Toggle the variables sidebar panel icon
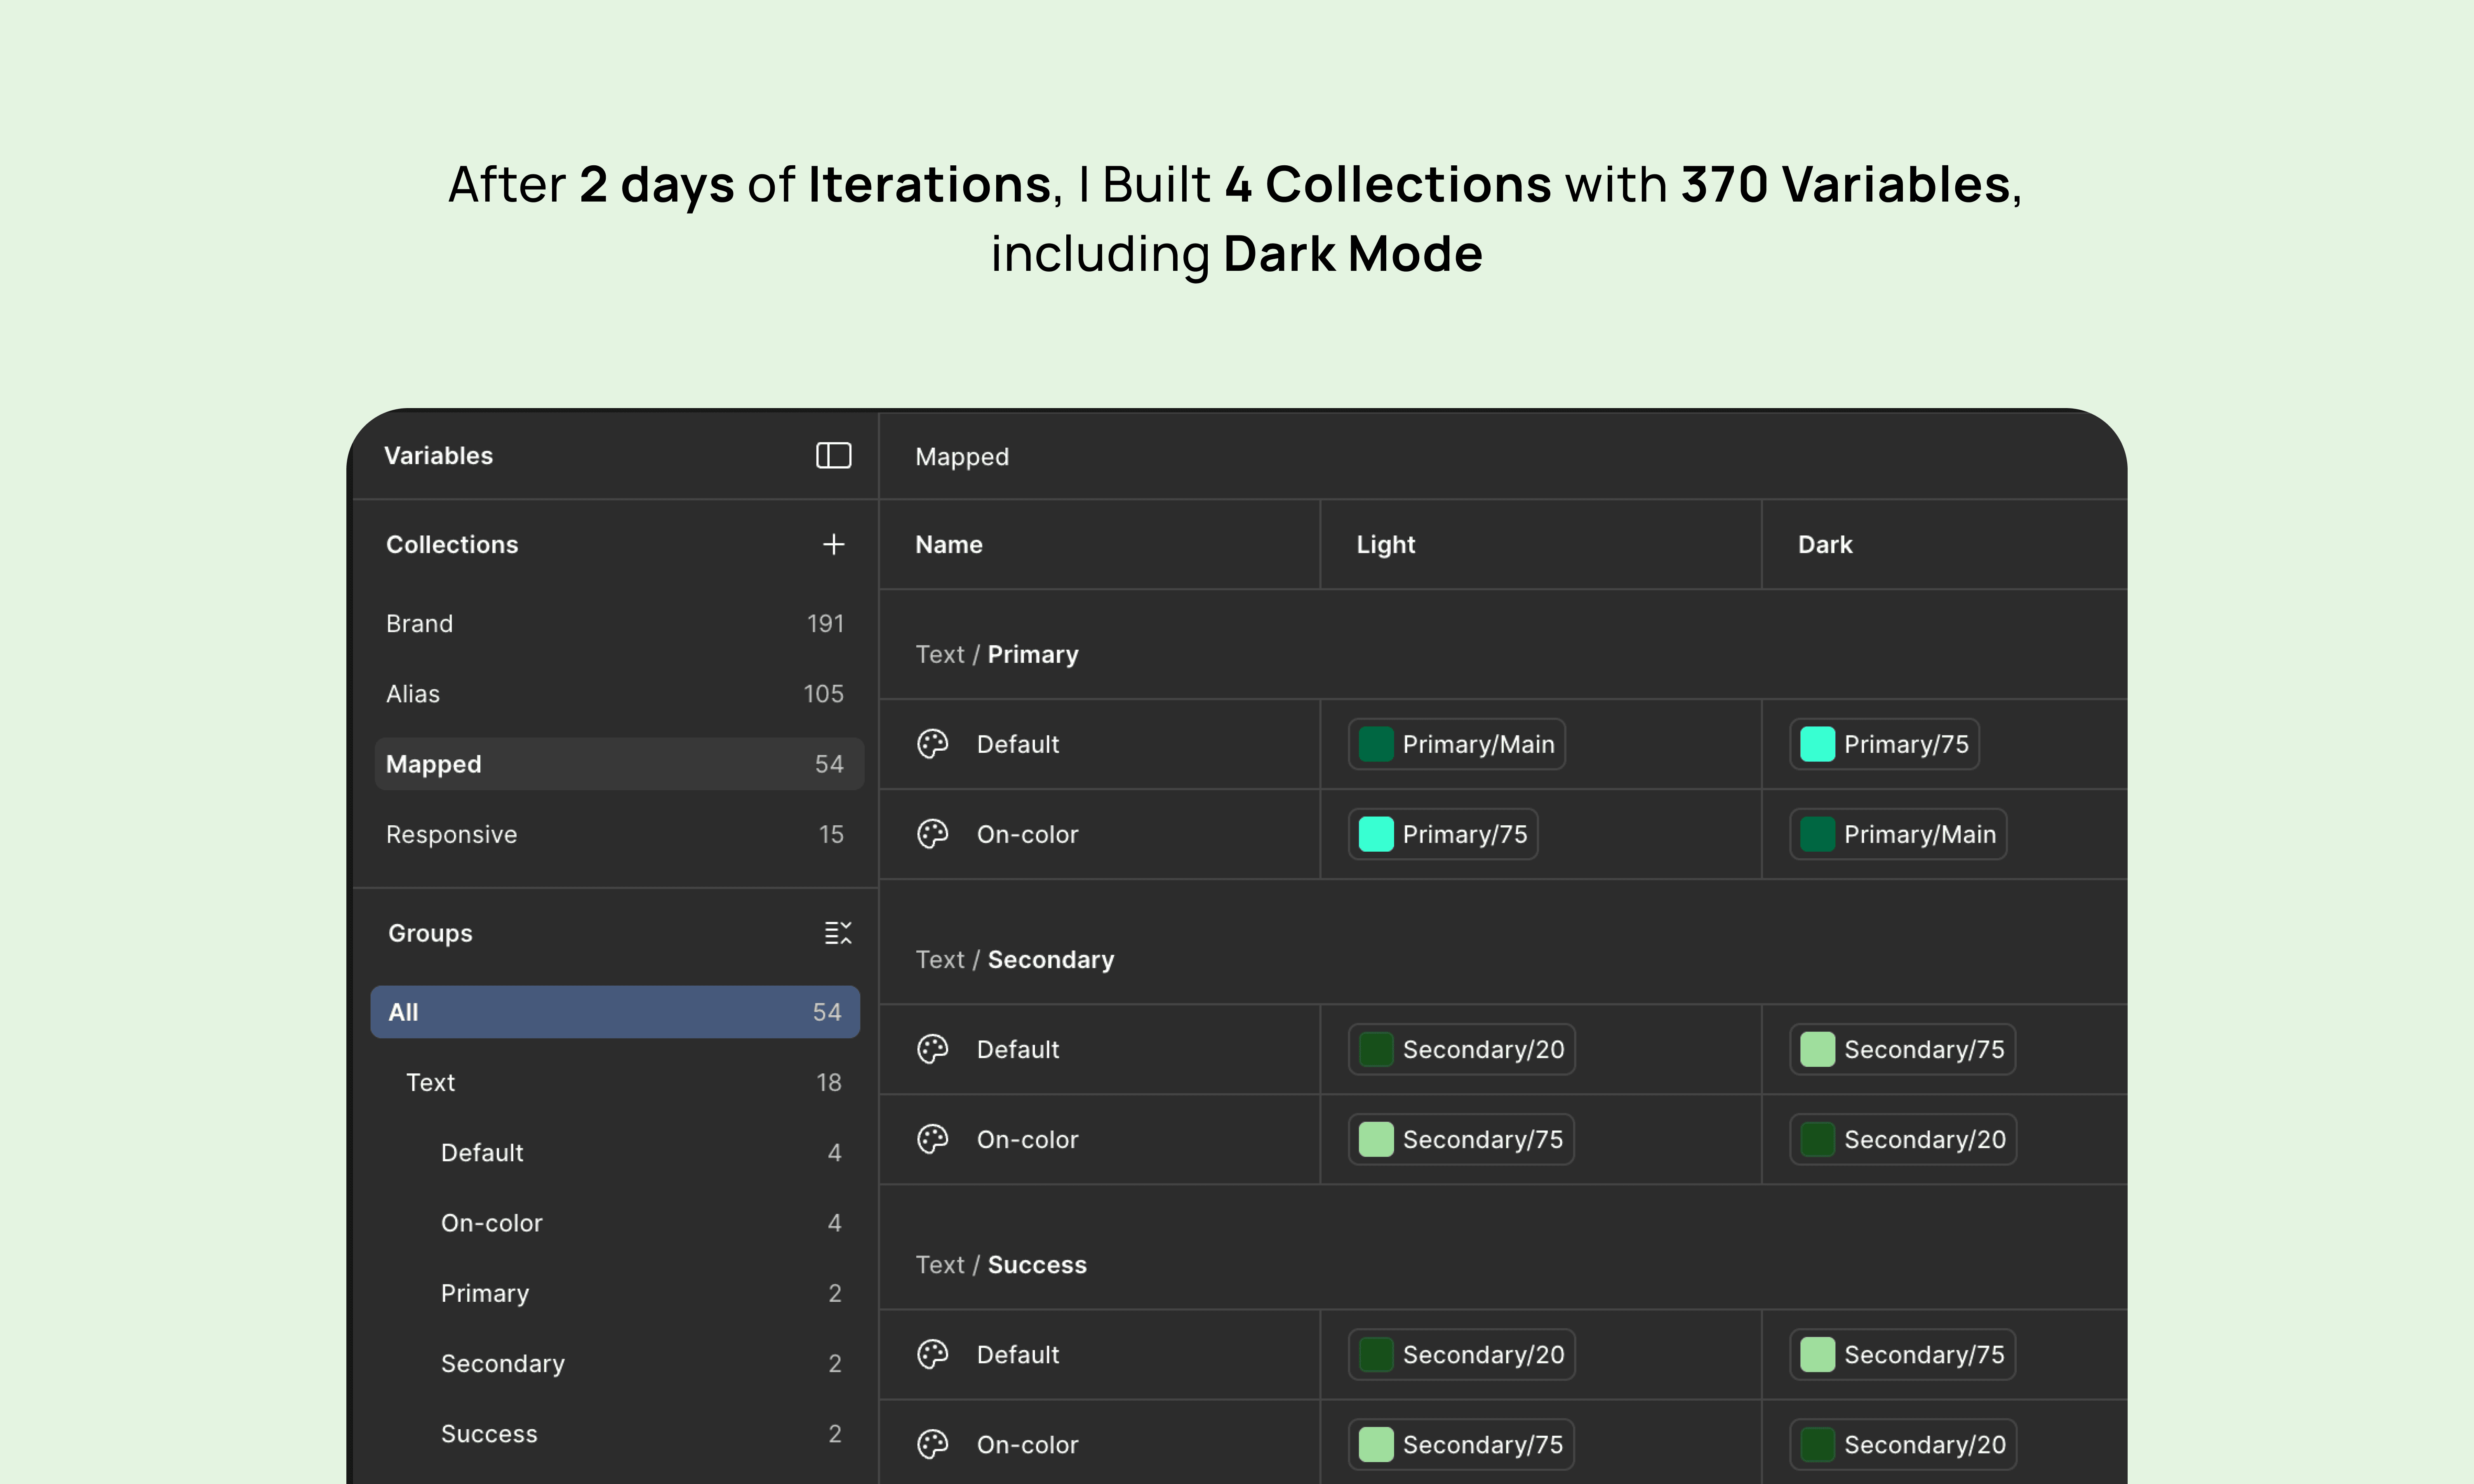Screen dimensions: 2474x1484 click(833, 456)
